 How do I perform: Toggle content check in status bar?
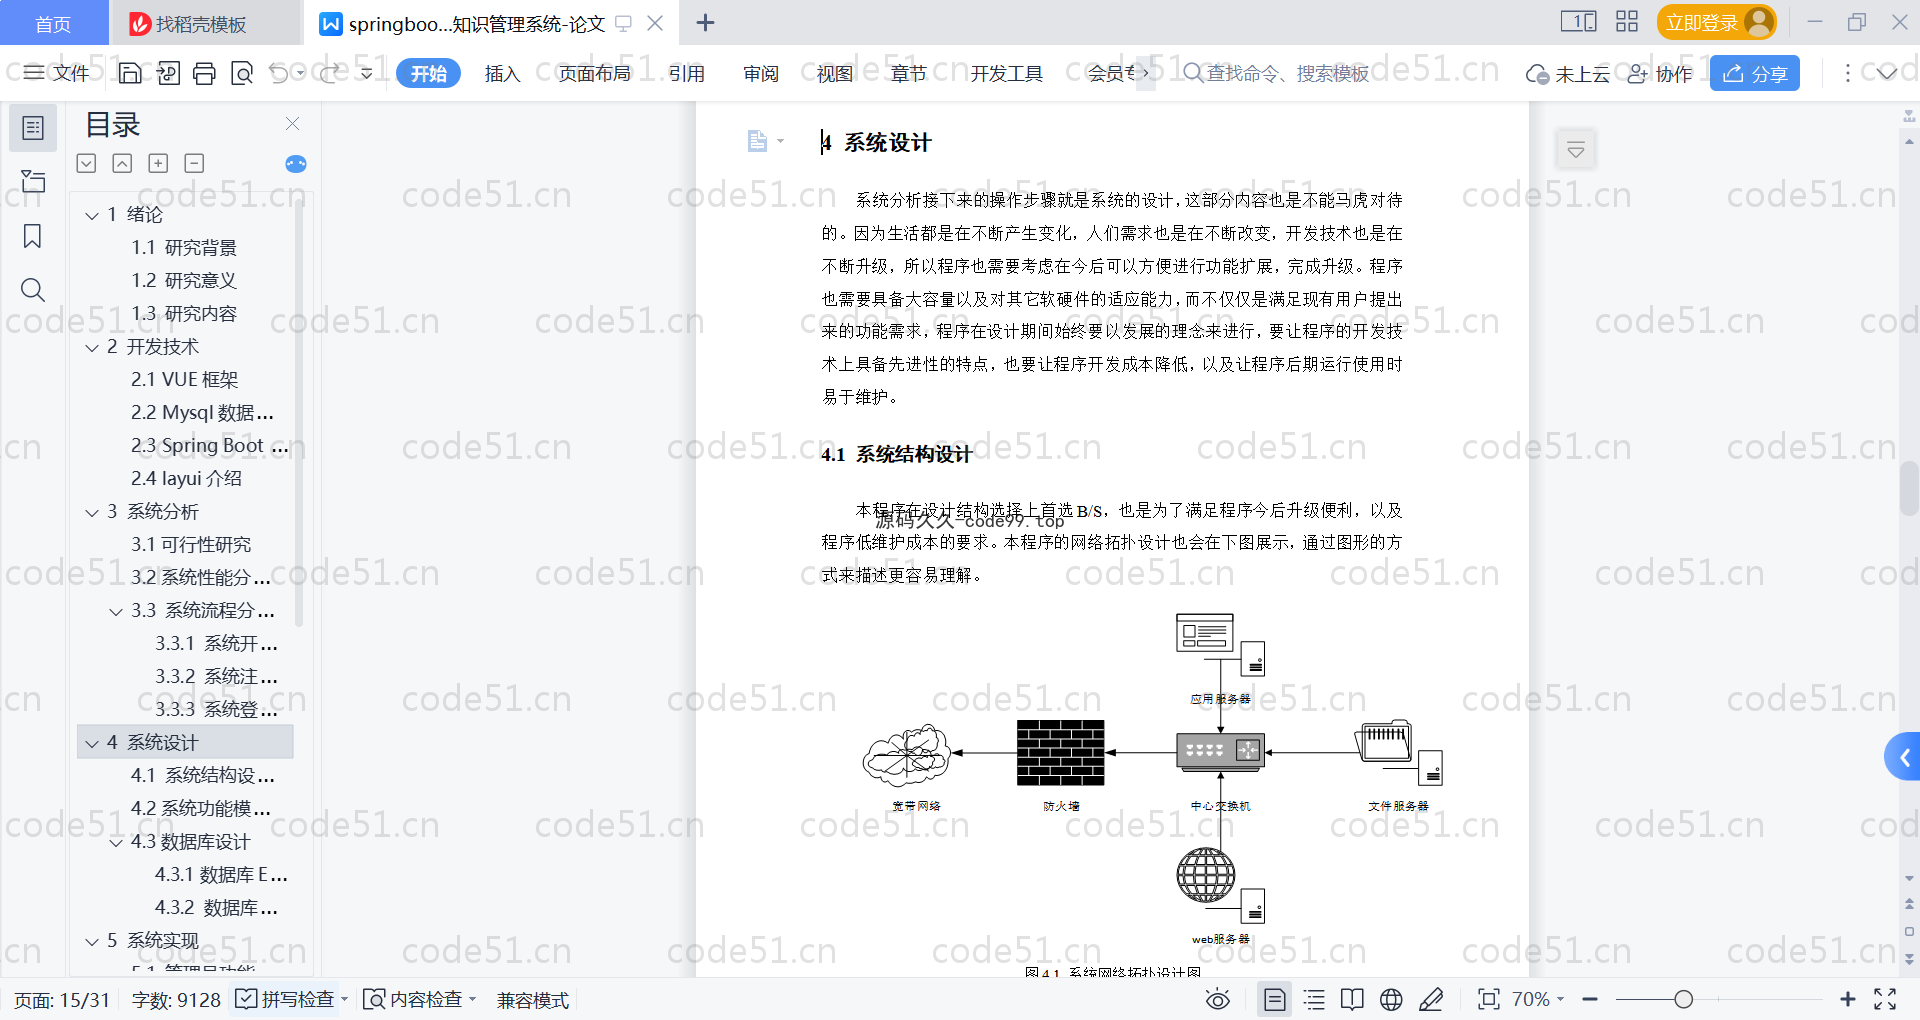click(419, 999)
